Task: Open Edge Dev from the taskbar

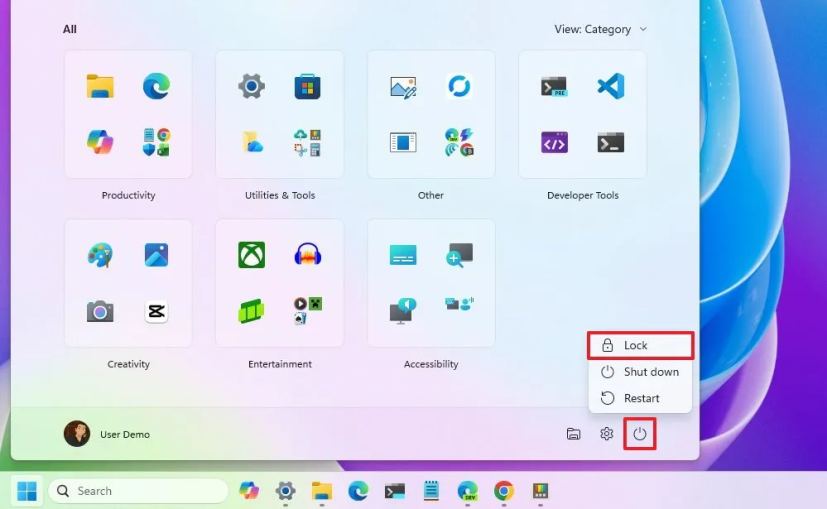Action: click(x=468, y=491)
